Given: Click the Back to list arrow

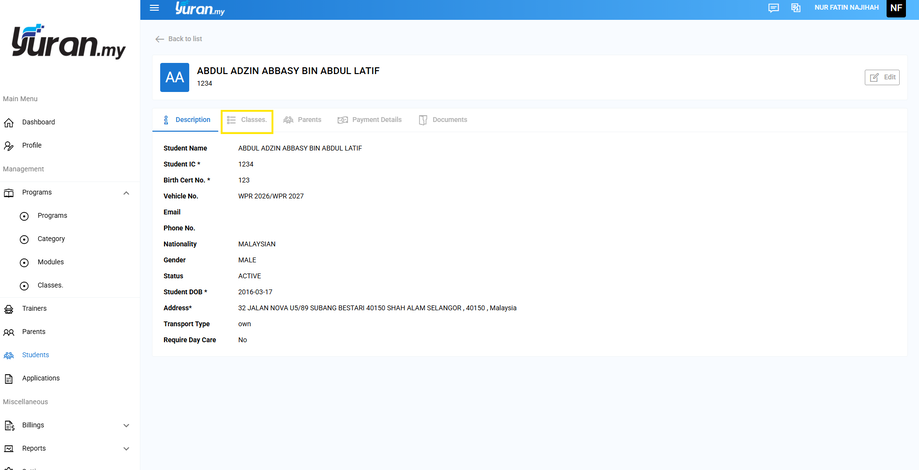Looking at the screenshot, I should [x=159, y=39].
